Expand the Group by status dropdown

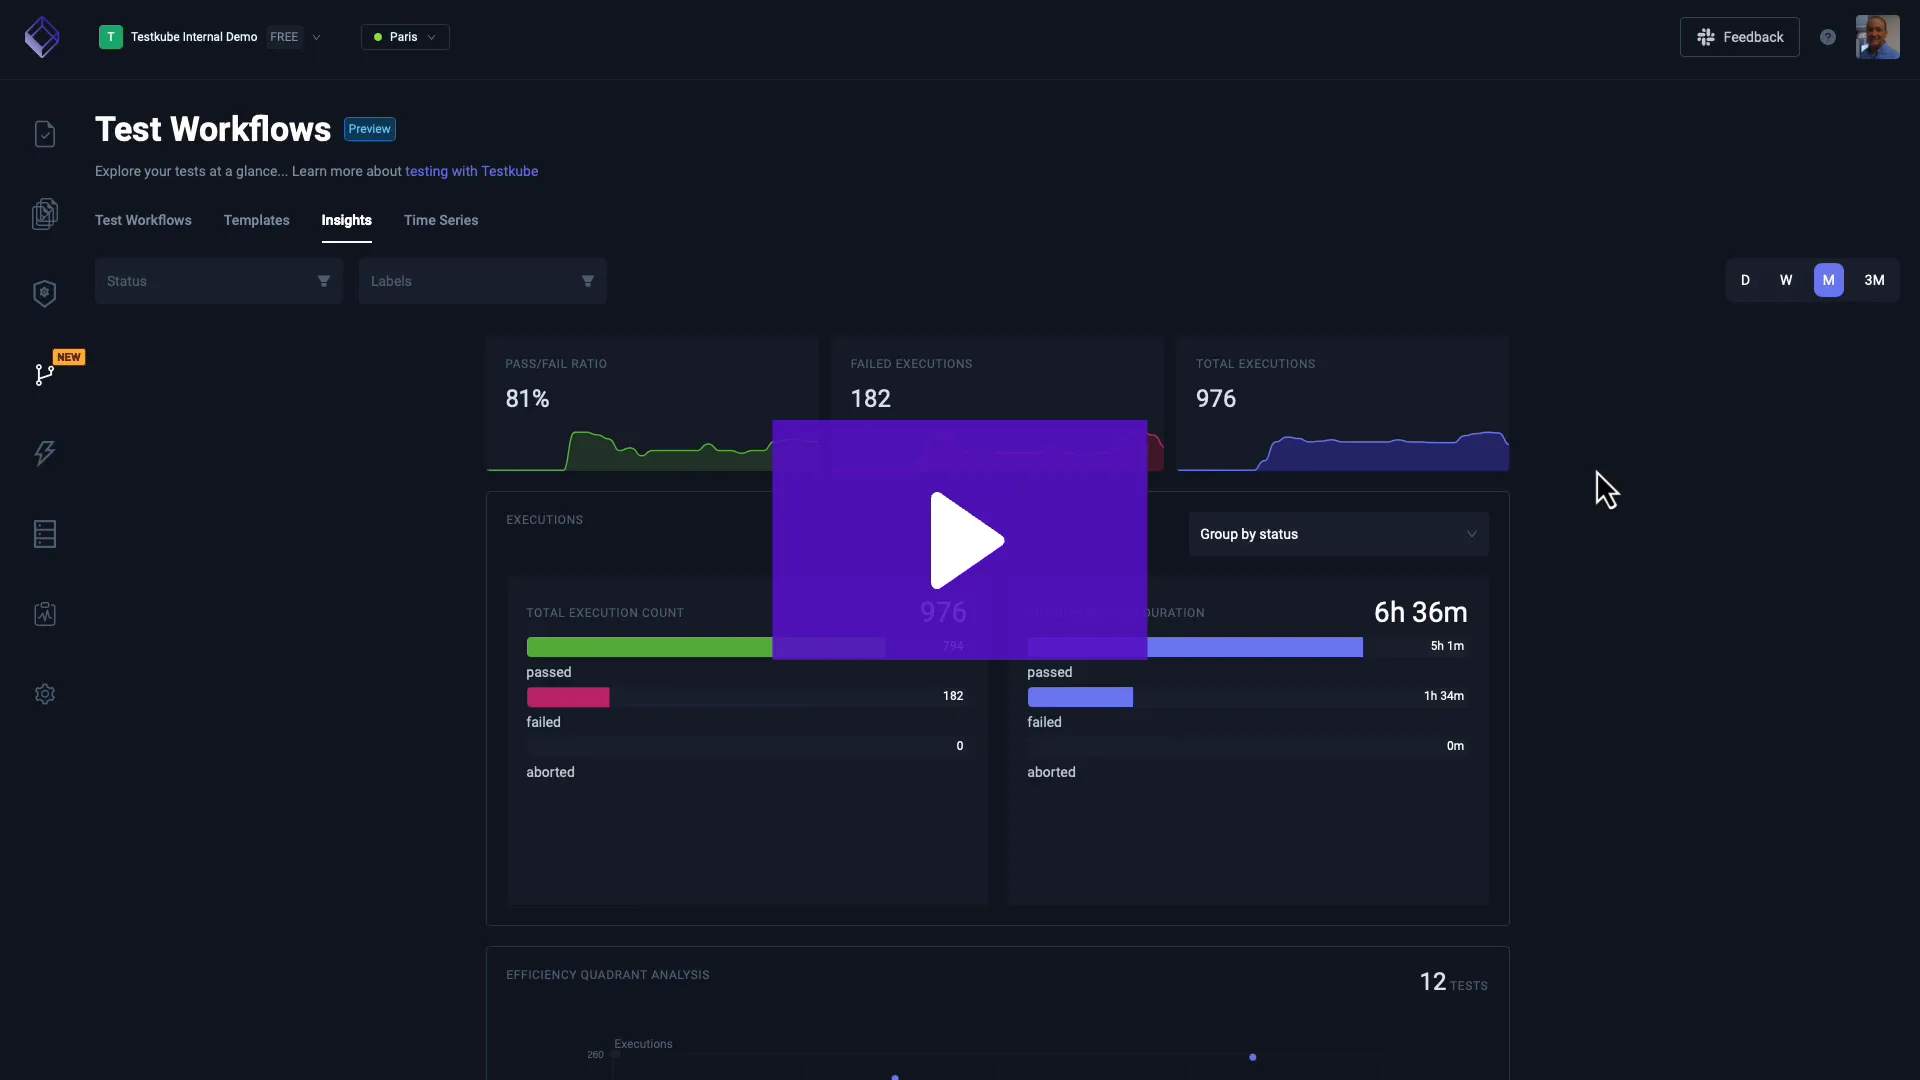pyautogui.click(x=1338, y=534)
